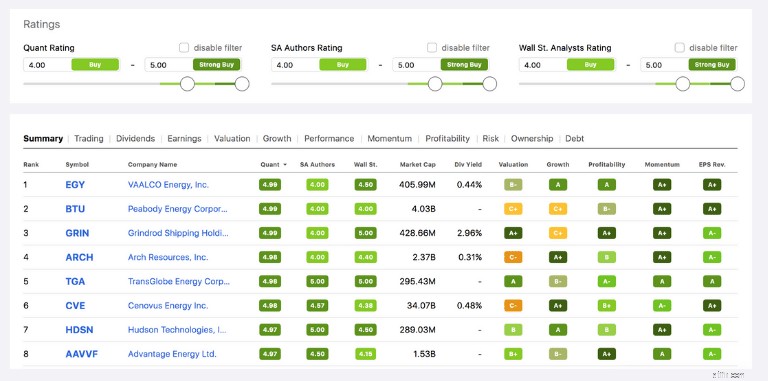
Task: Click EGY EPS Rev. A+ grade badge
Action: [x=712, y=185]
